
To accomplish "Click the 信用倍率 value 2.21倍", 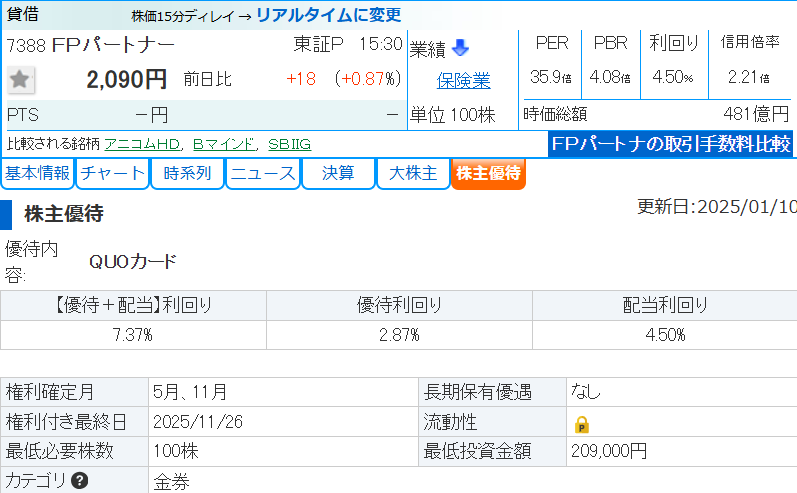I will (749, 77).
